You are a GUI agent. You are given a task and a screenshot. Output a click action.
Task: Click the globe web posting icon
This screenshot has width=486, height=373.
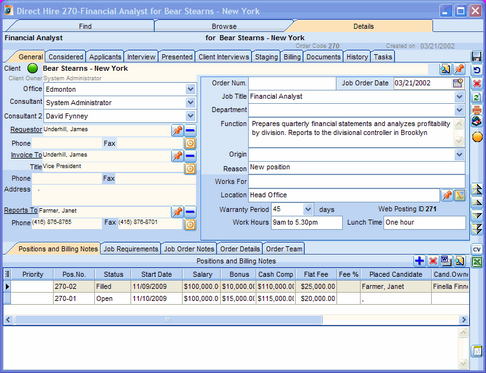point(477,121)
